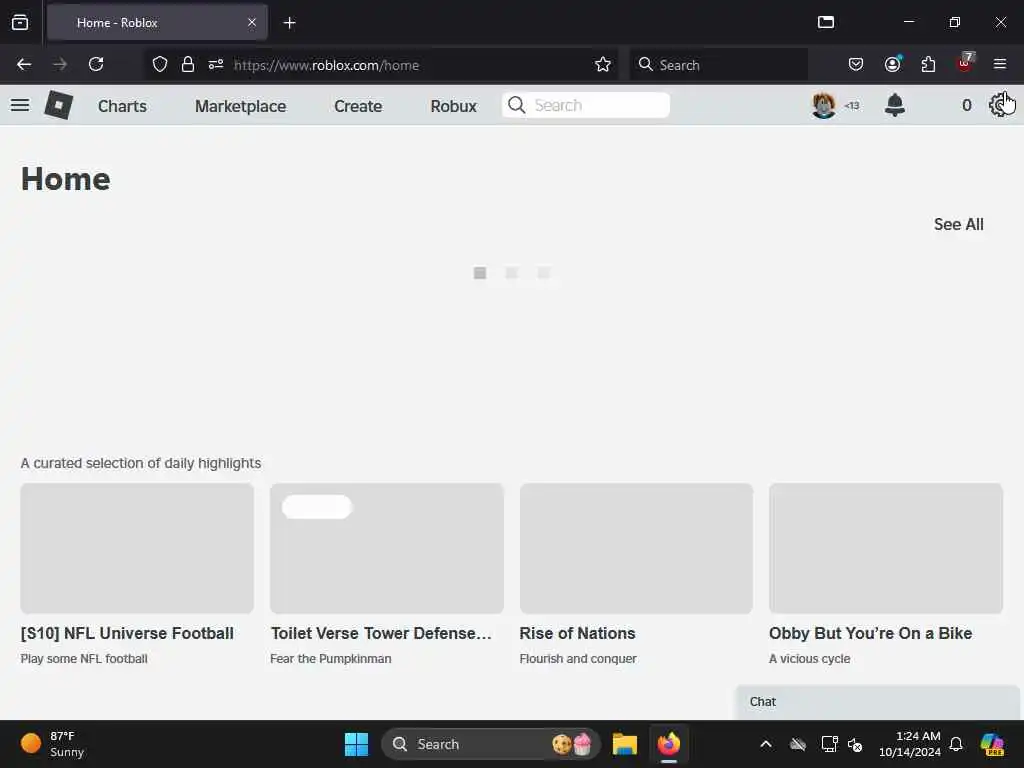The image size is (1024, 768).
Task: Click the URL address bar text
Action: (x=327, y=65)
